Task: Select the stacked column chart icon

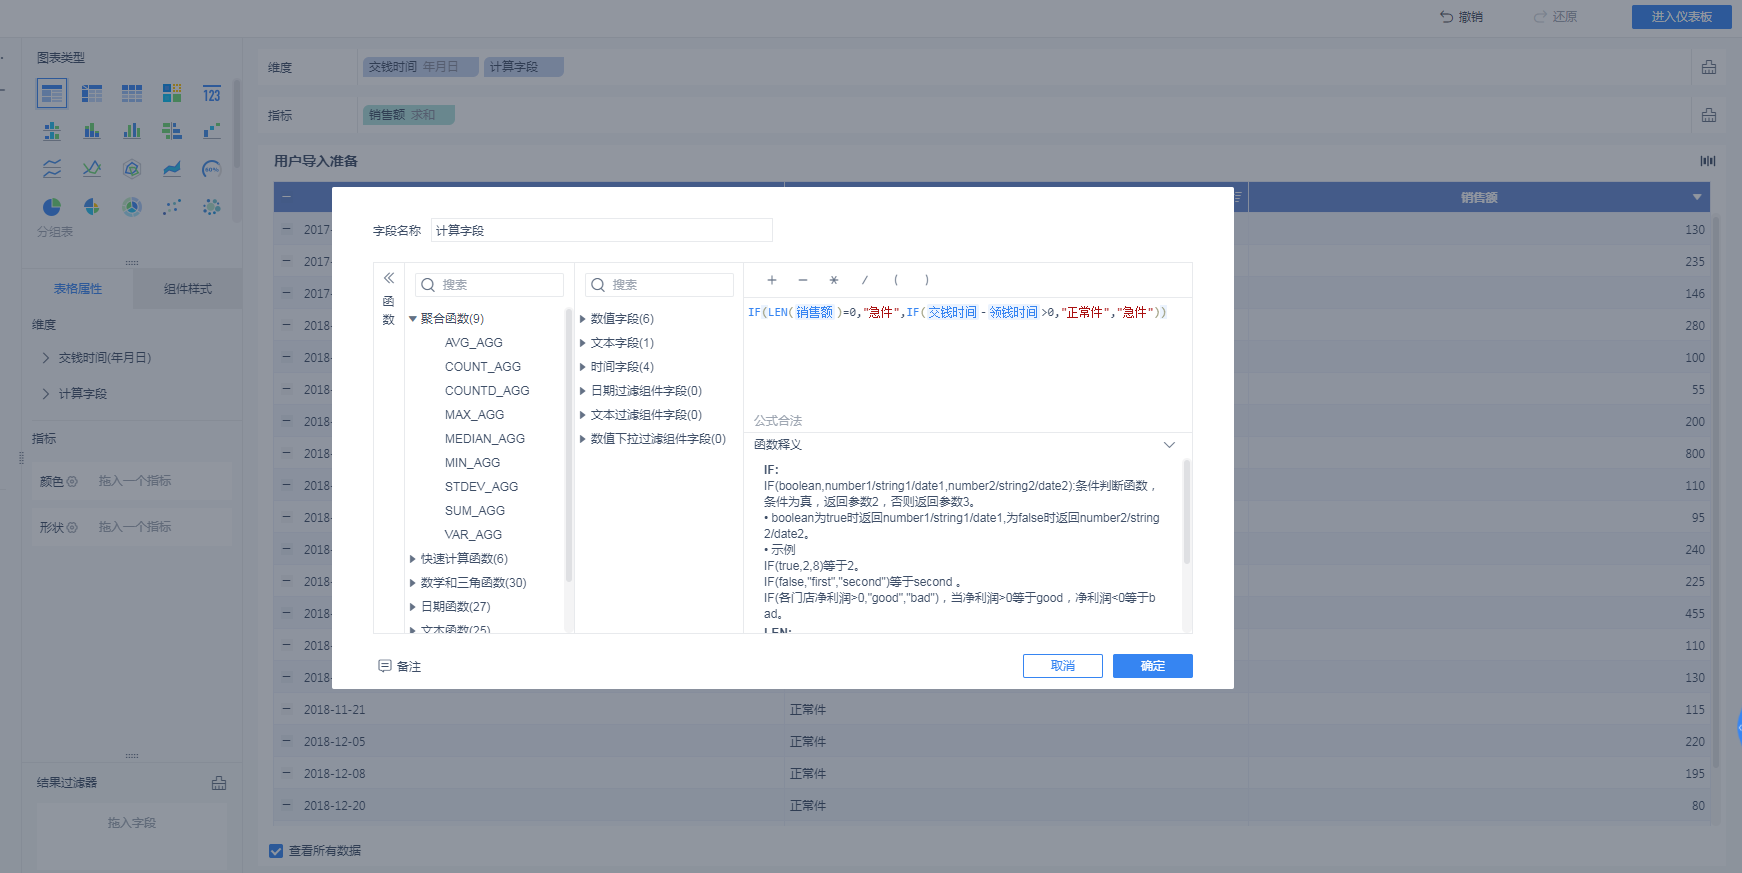Action: [x=92, y=131]
